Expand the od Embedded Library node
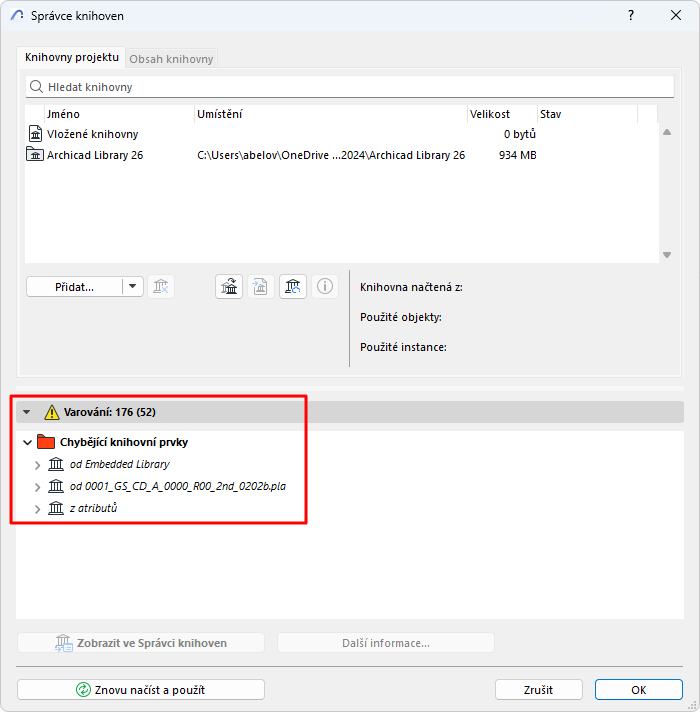The width and height of the screenshot is (700, 712). point(38,465)
